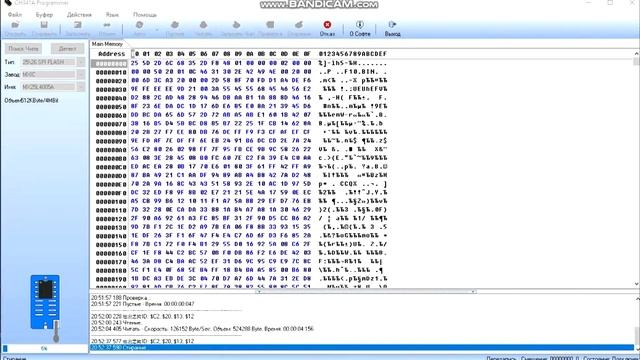Image resolution: width=640 pixels, height=360 pixels.
Task: Open the dropdown arrow beside Авто
Action: pos(157,29)
